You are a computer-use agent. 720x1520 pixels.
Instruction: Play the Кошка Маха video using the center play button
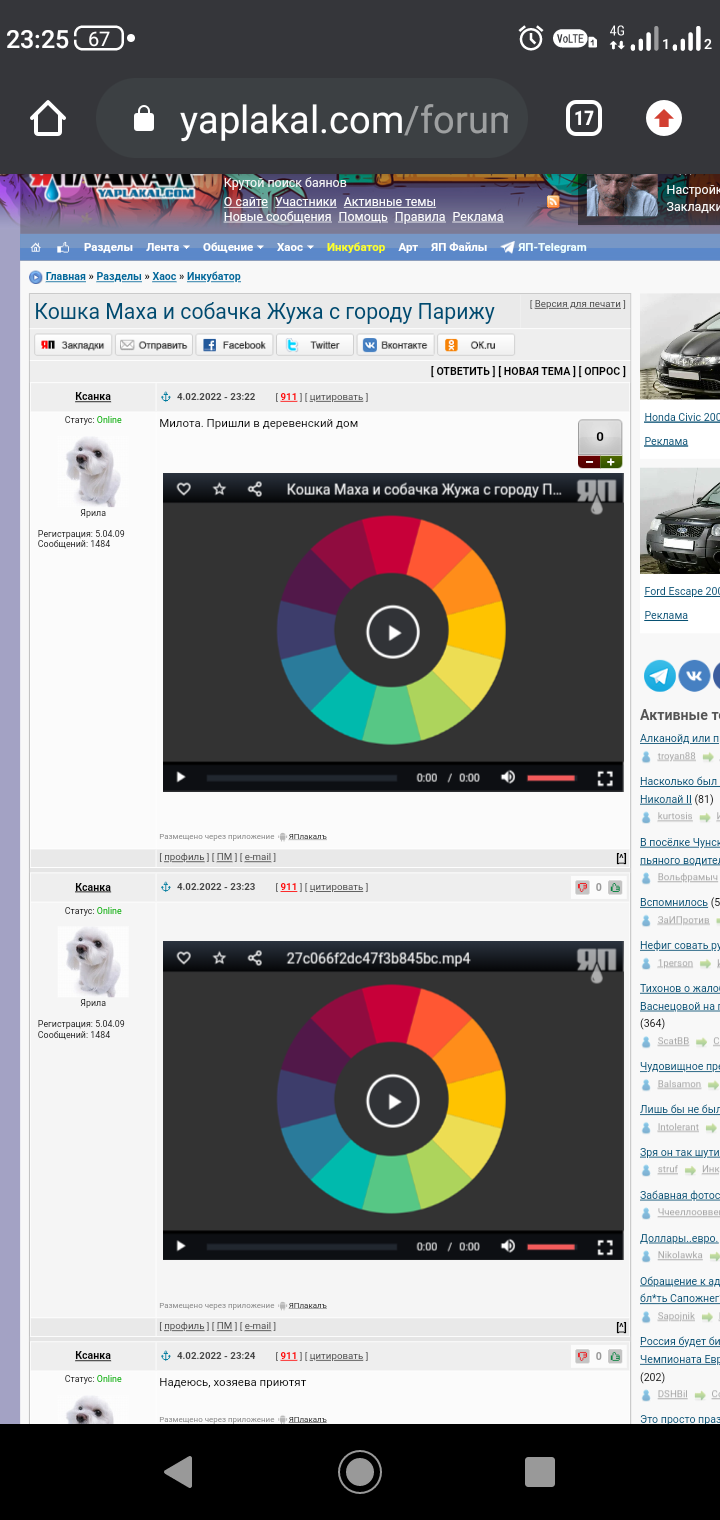coord(393,632)
